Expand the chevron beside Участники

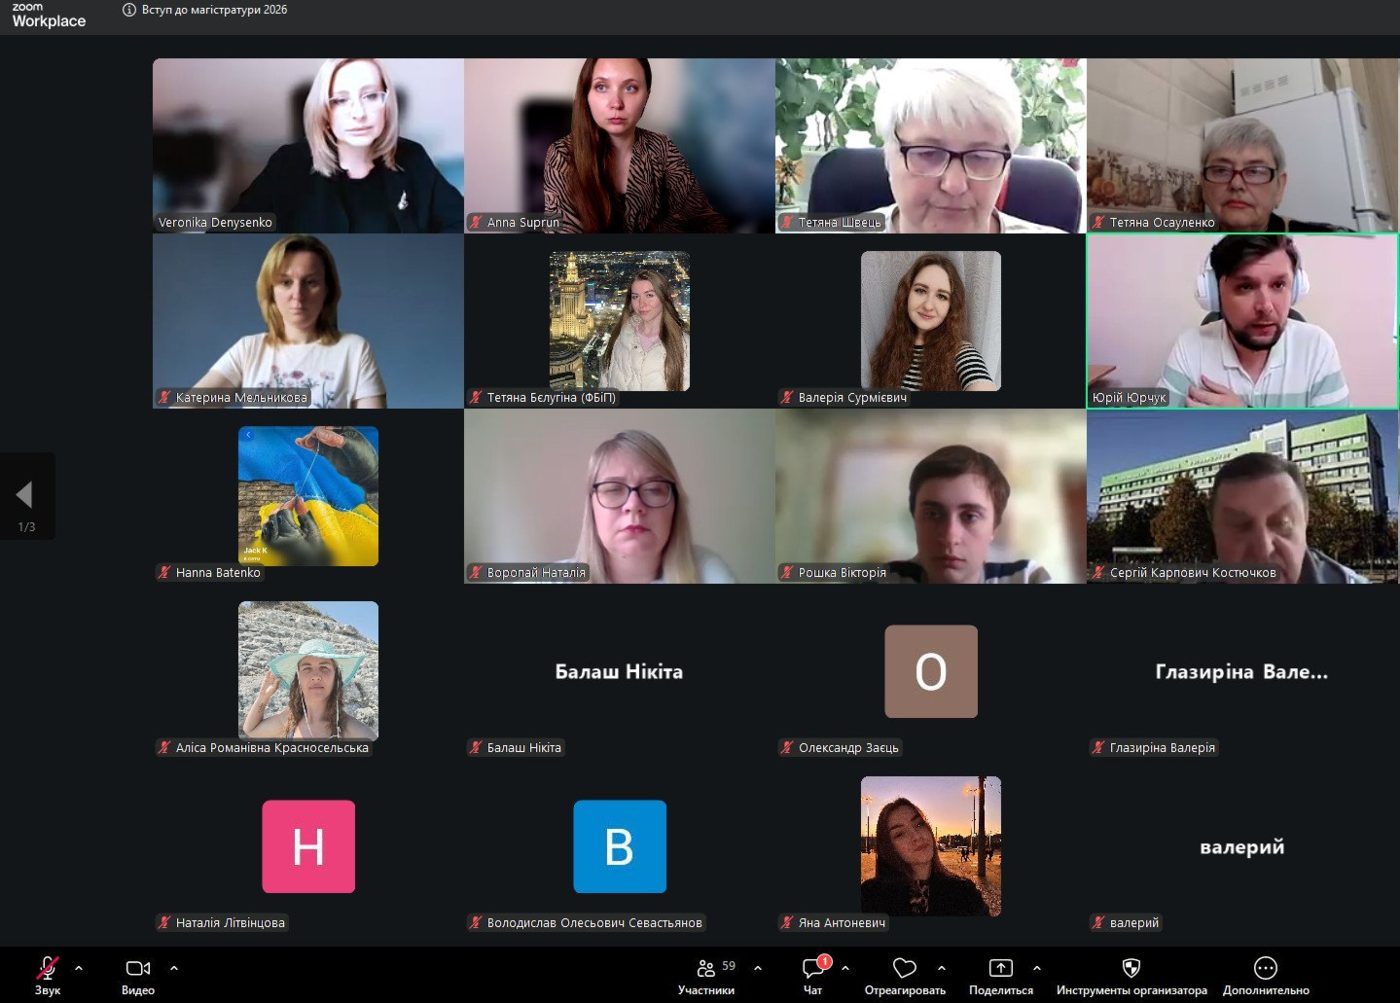click(x=757, y=968)
